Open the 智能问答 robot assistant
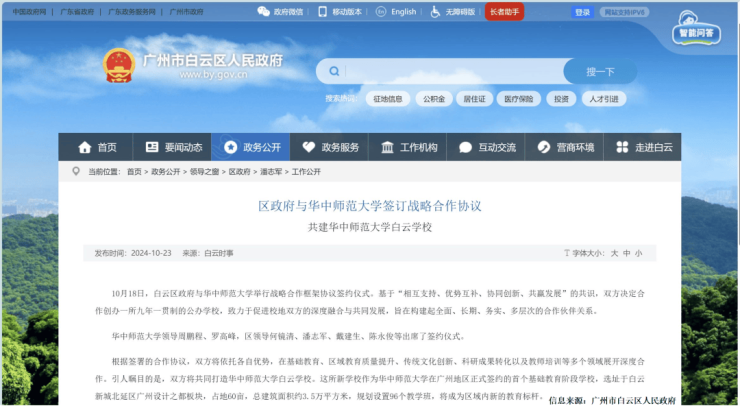 click(x=696, y=28)
